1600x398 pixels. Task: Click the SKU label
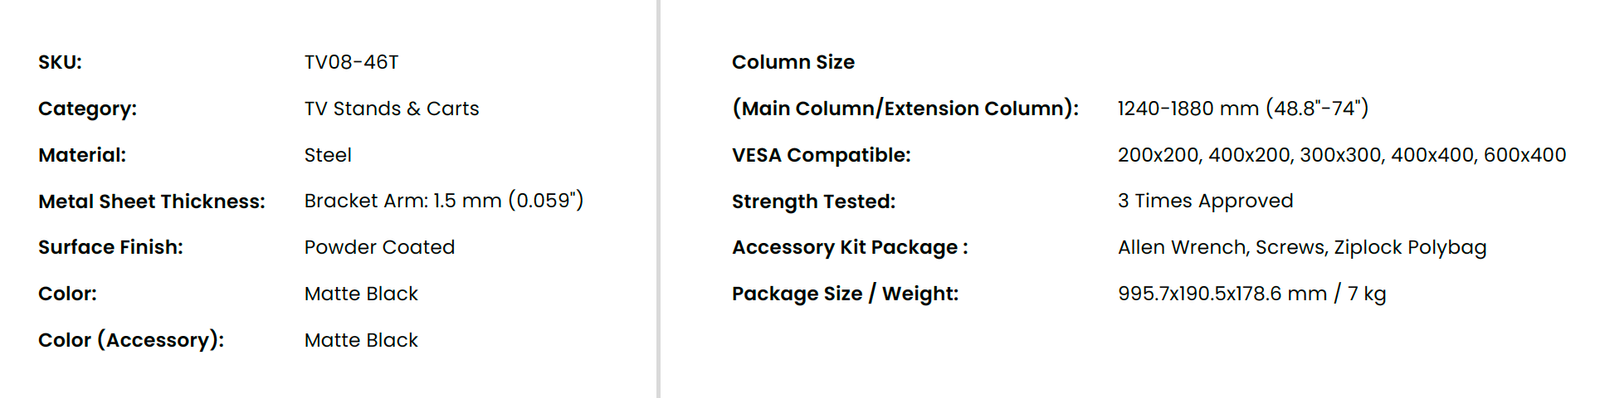coord(60,62)
